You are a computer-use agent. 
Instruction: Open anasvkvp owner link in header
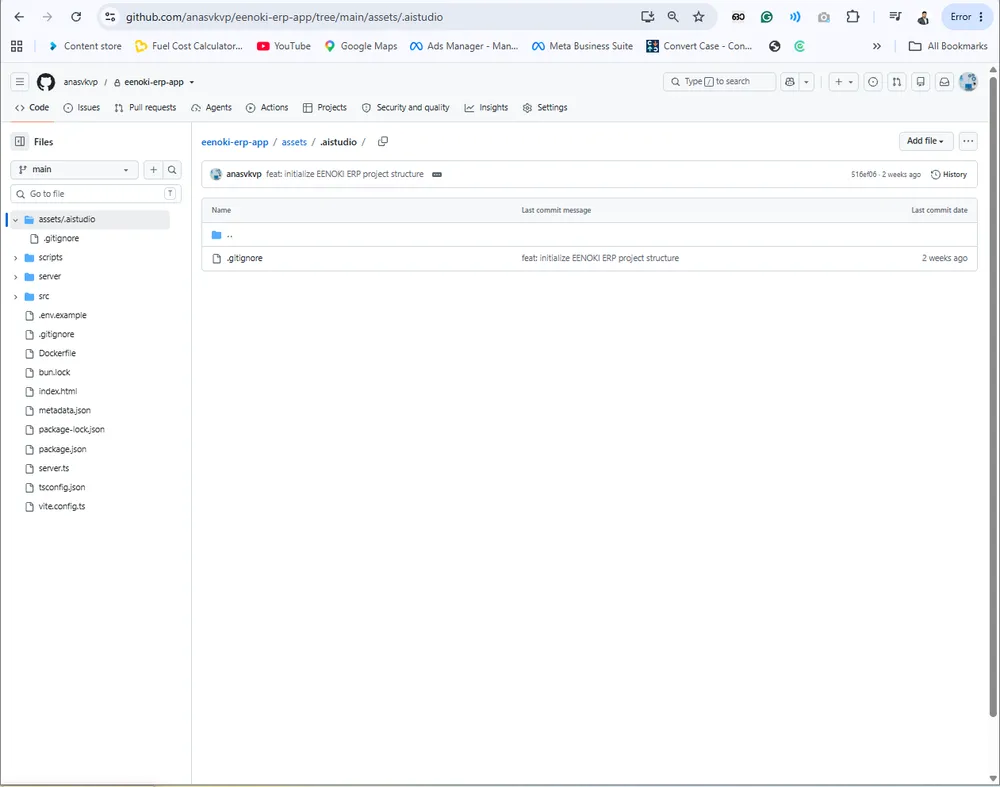80,82
